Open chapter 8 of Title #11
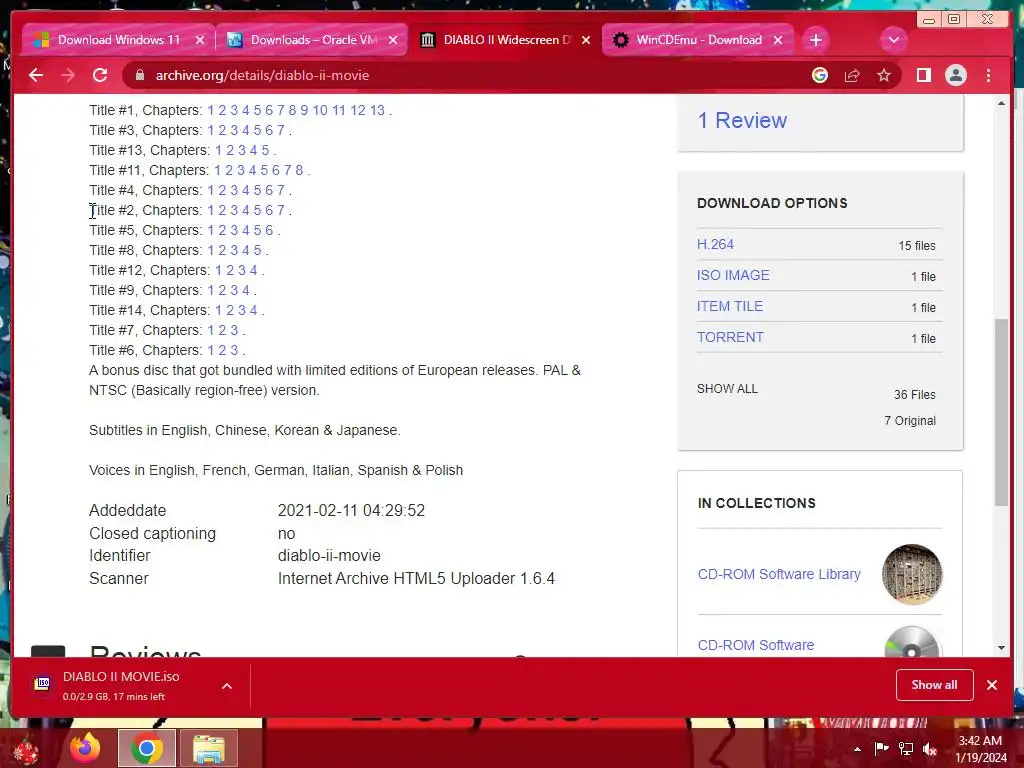The image size is (1024, 768). click(299, 170)
